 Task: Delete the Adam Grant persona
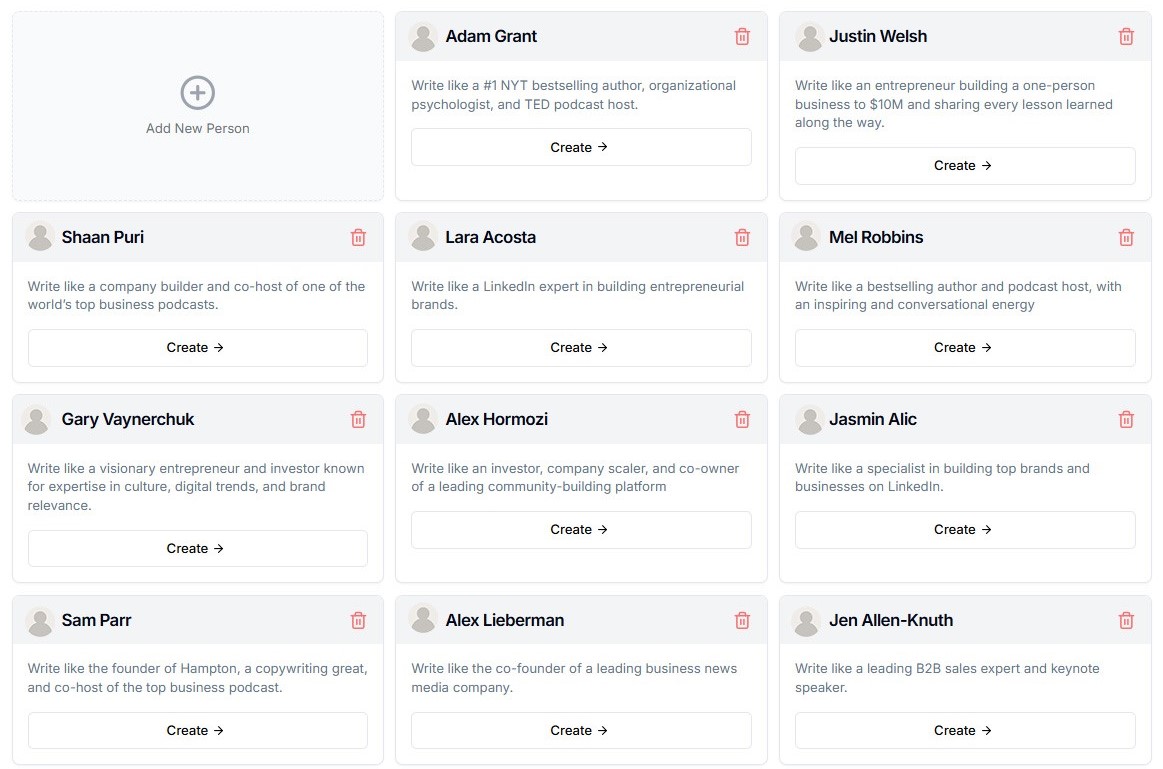tap(742, 37)
